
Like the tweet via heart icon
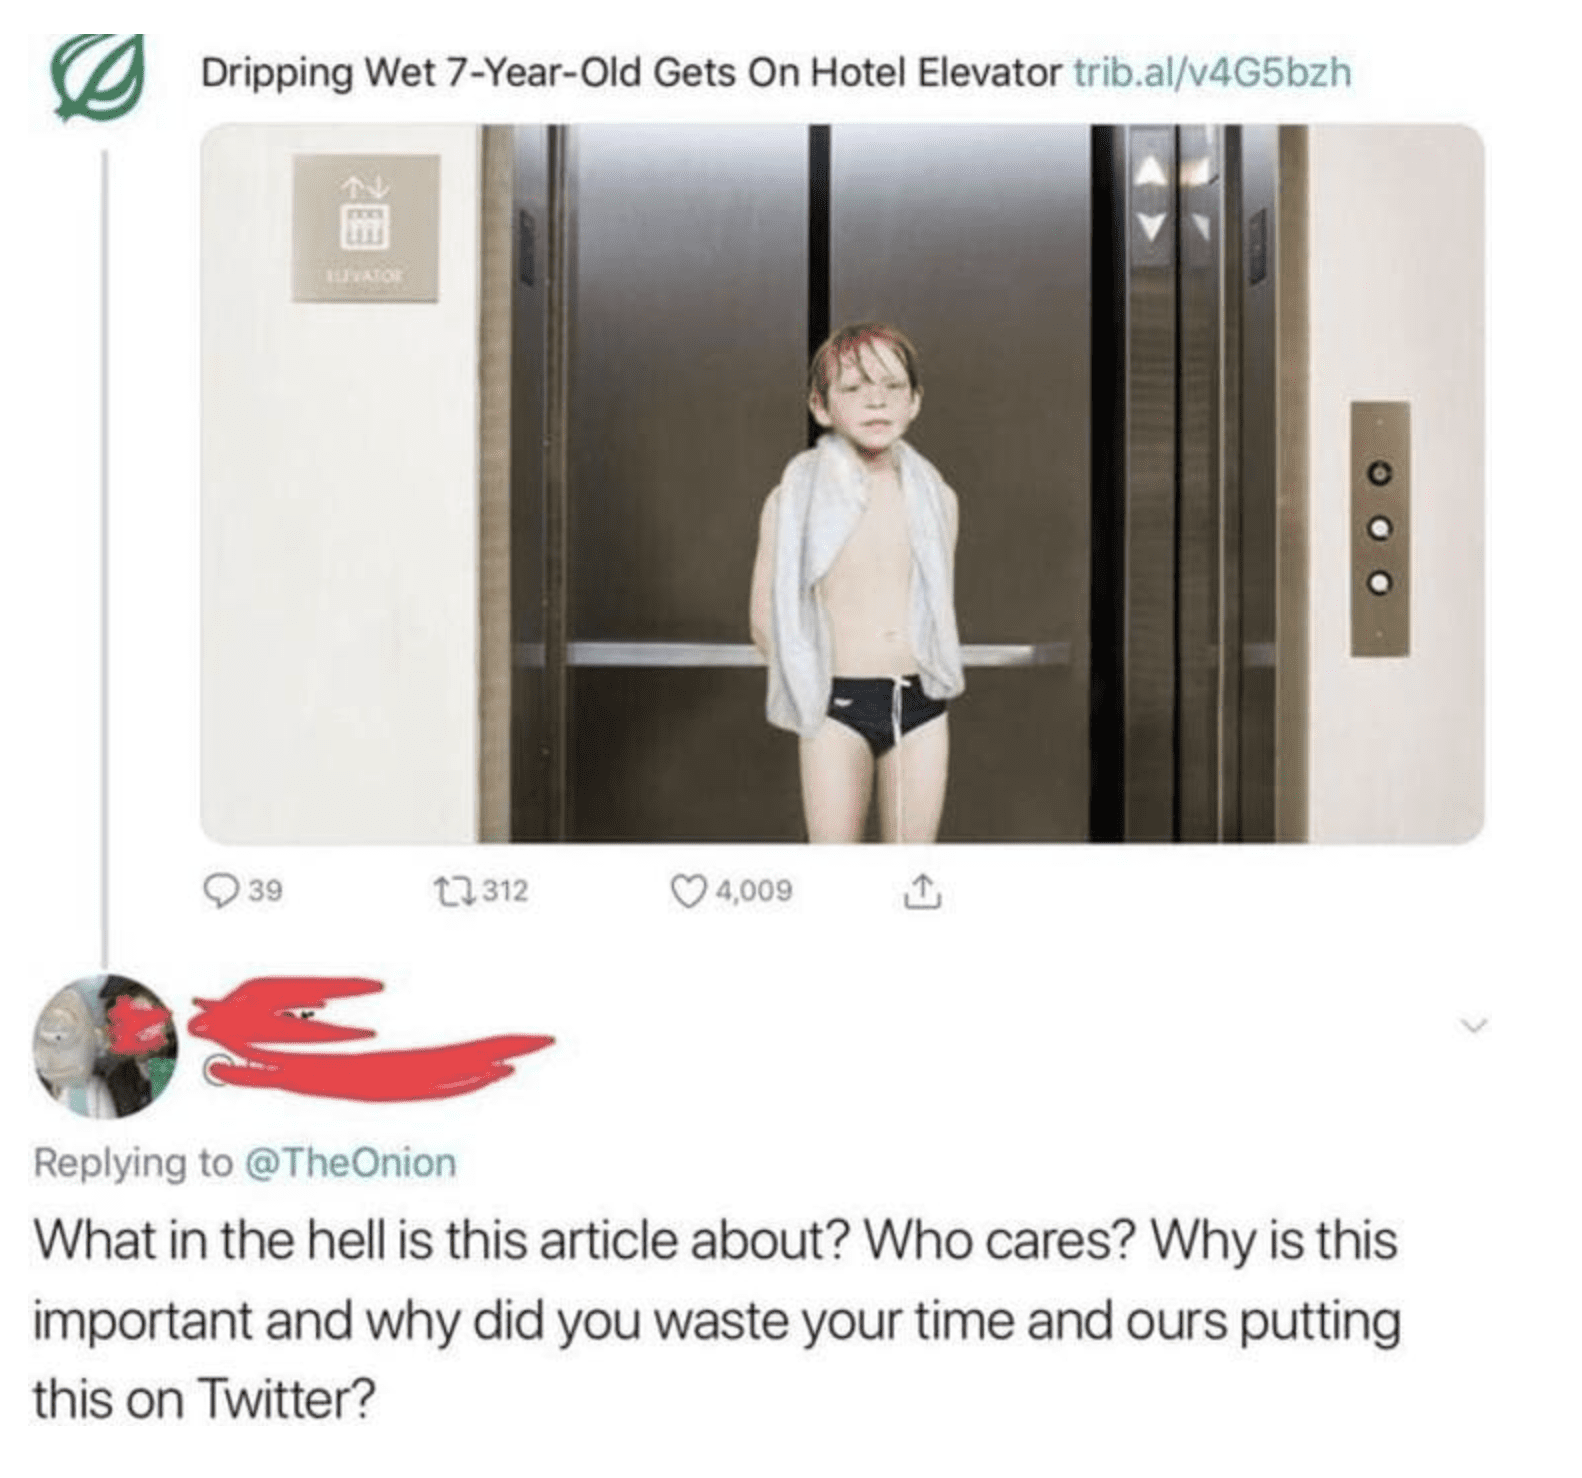click(x=687, y=890)
